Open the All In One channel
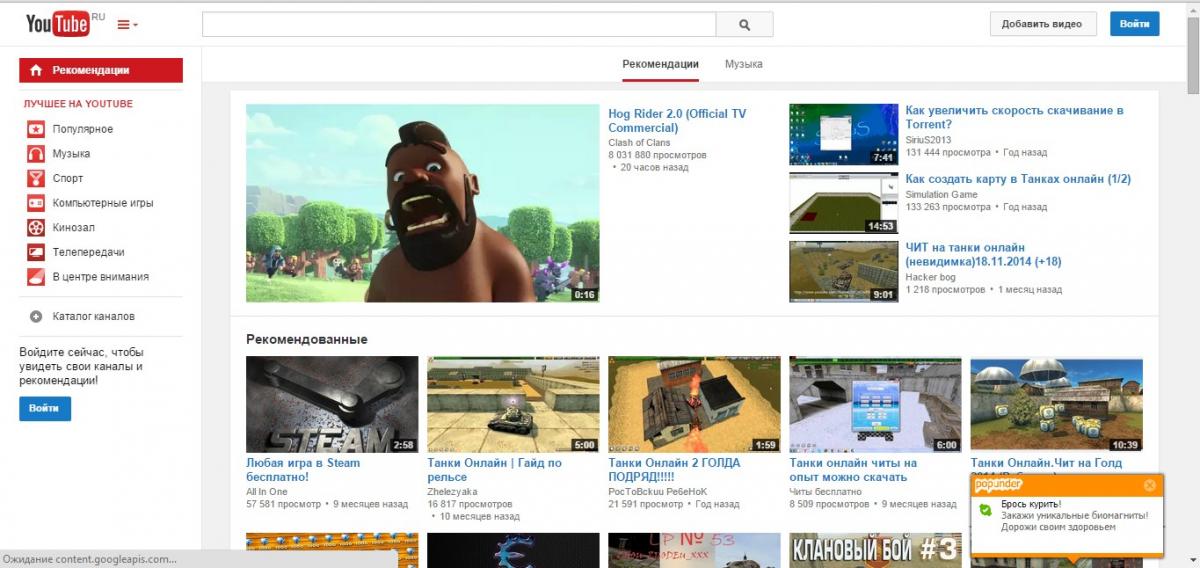 point(266,492)
